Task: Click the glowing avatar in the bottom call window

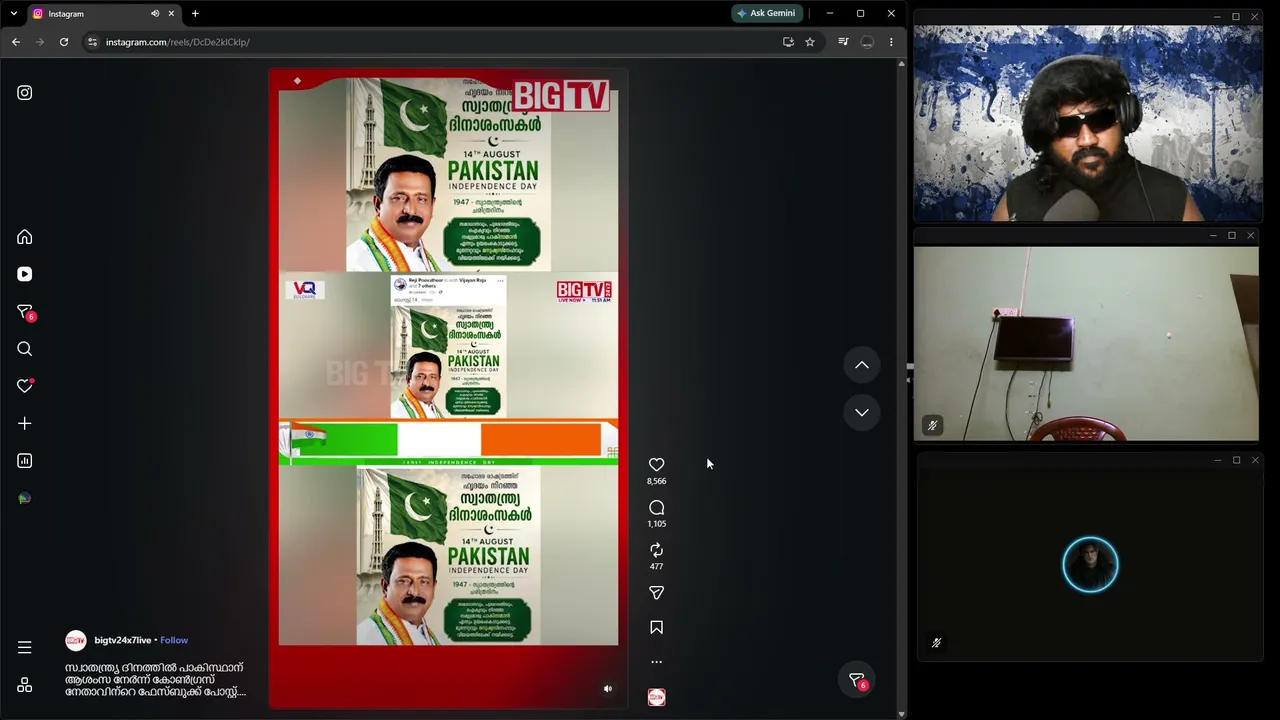Action: tap(1090, 565)
